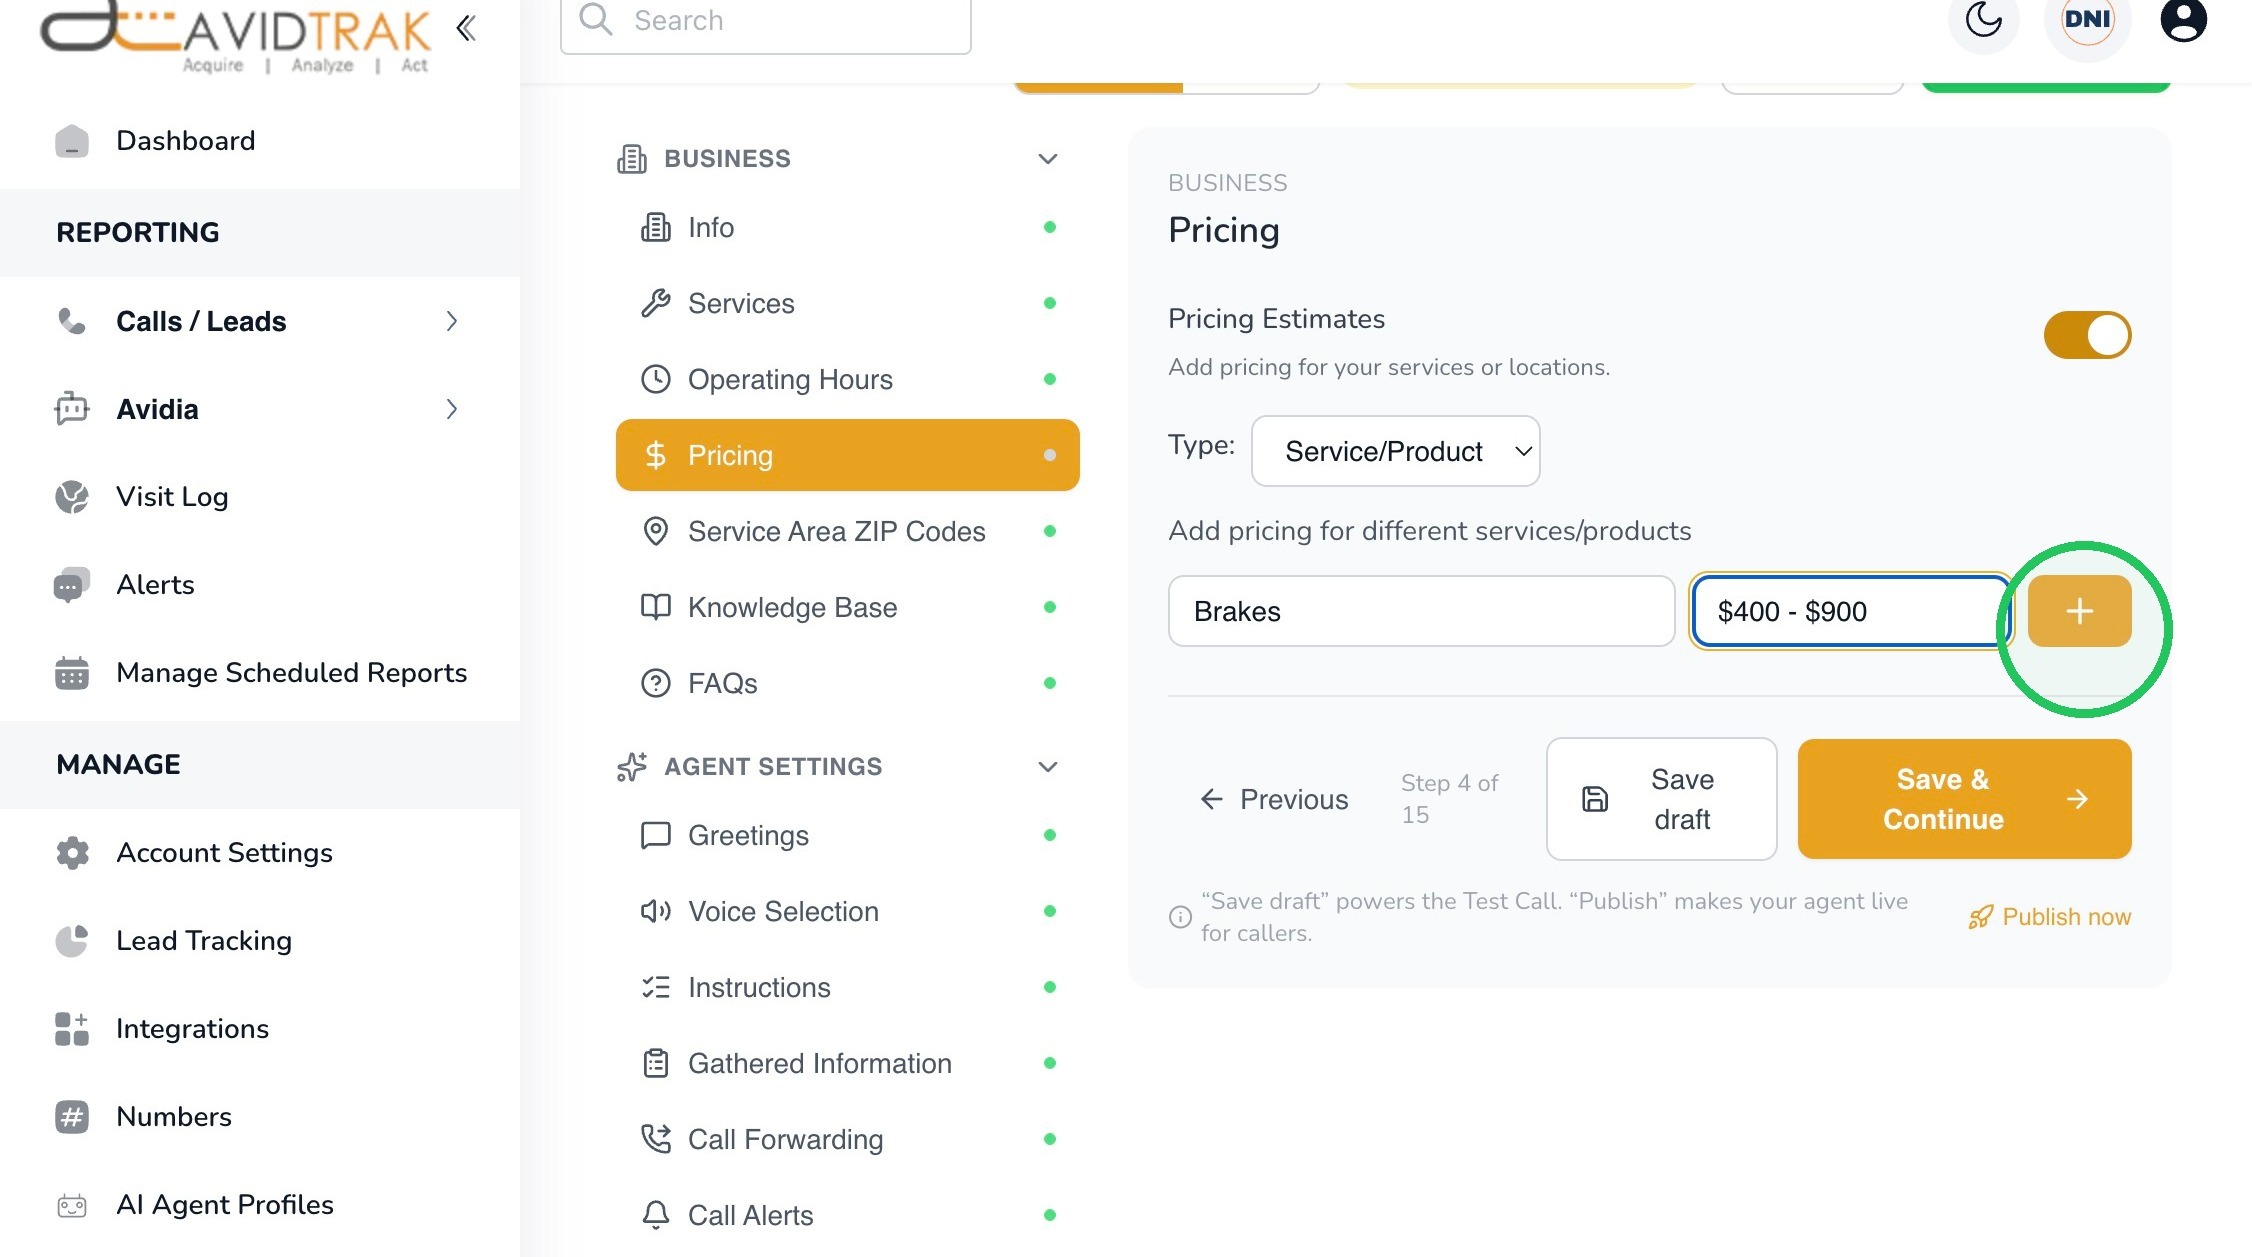The height and width of the screenshot is (1257, 2252).
Task: Click the AI Agent Profiles robot icon
Action: [x=72, y=1205]
